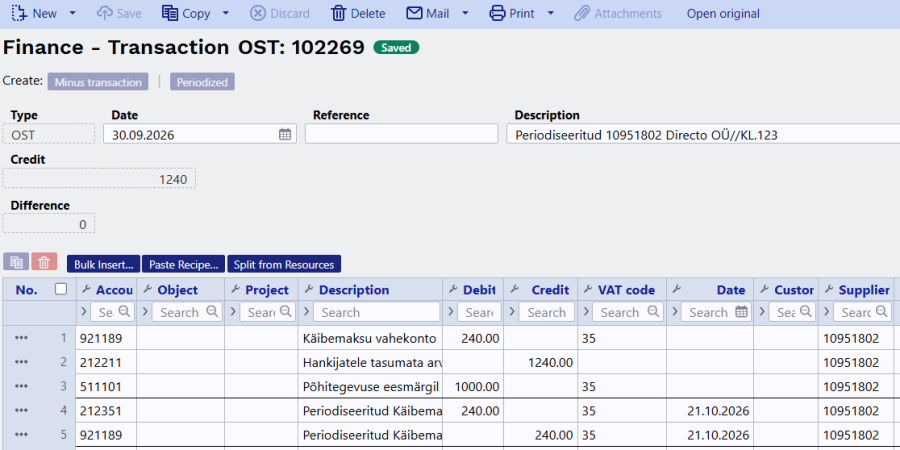Click the Date field 30.09.2026
Viewport: 900px width, 450px height.
200,134
